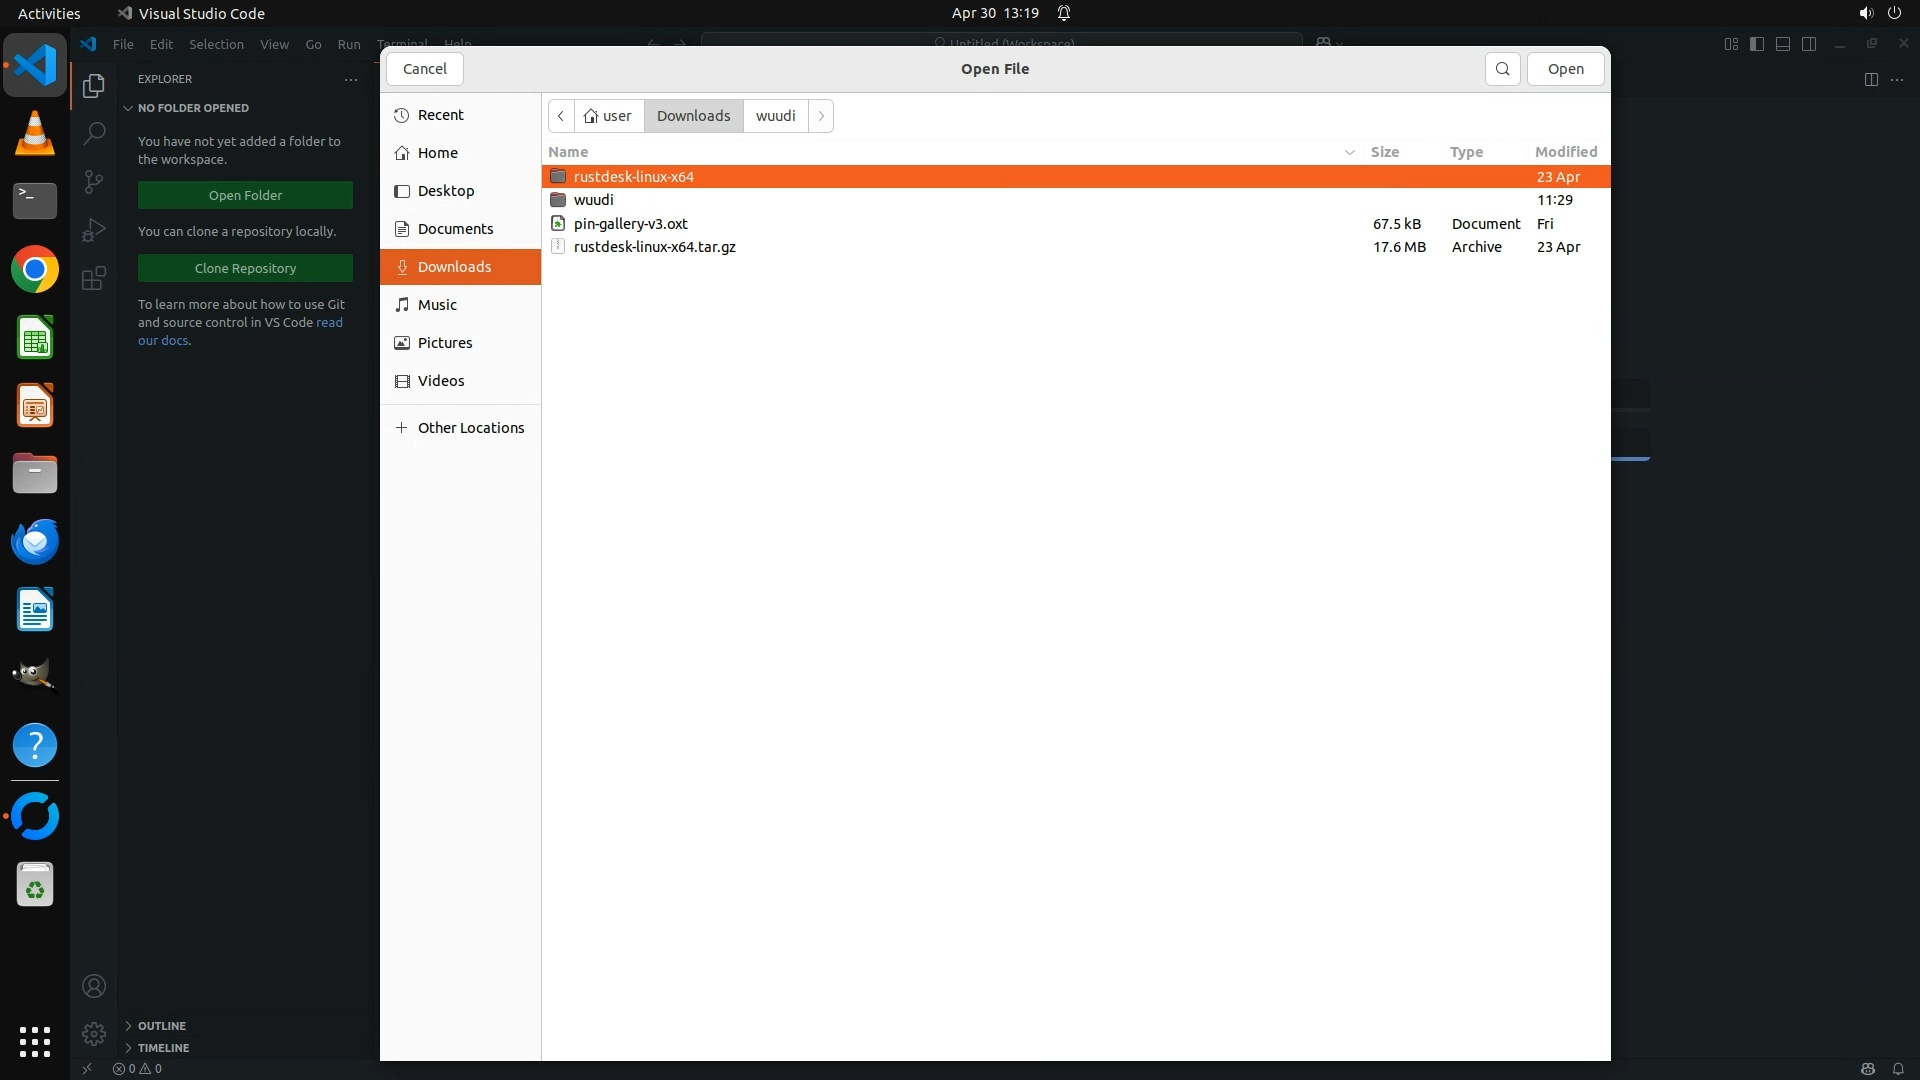This screenshot has width=1920, height=1080.
Task: Open the Manage gear icon
Action: coord(94,1033)
